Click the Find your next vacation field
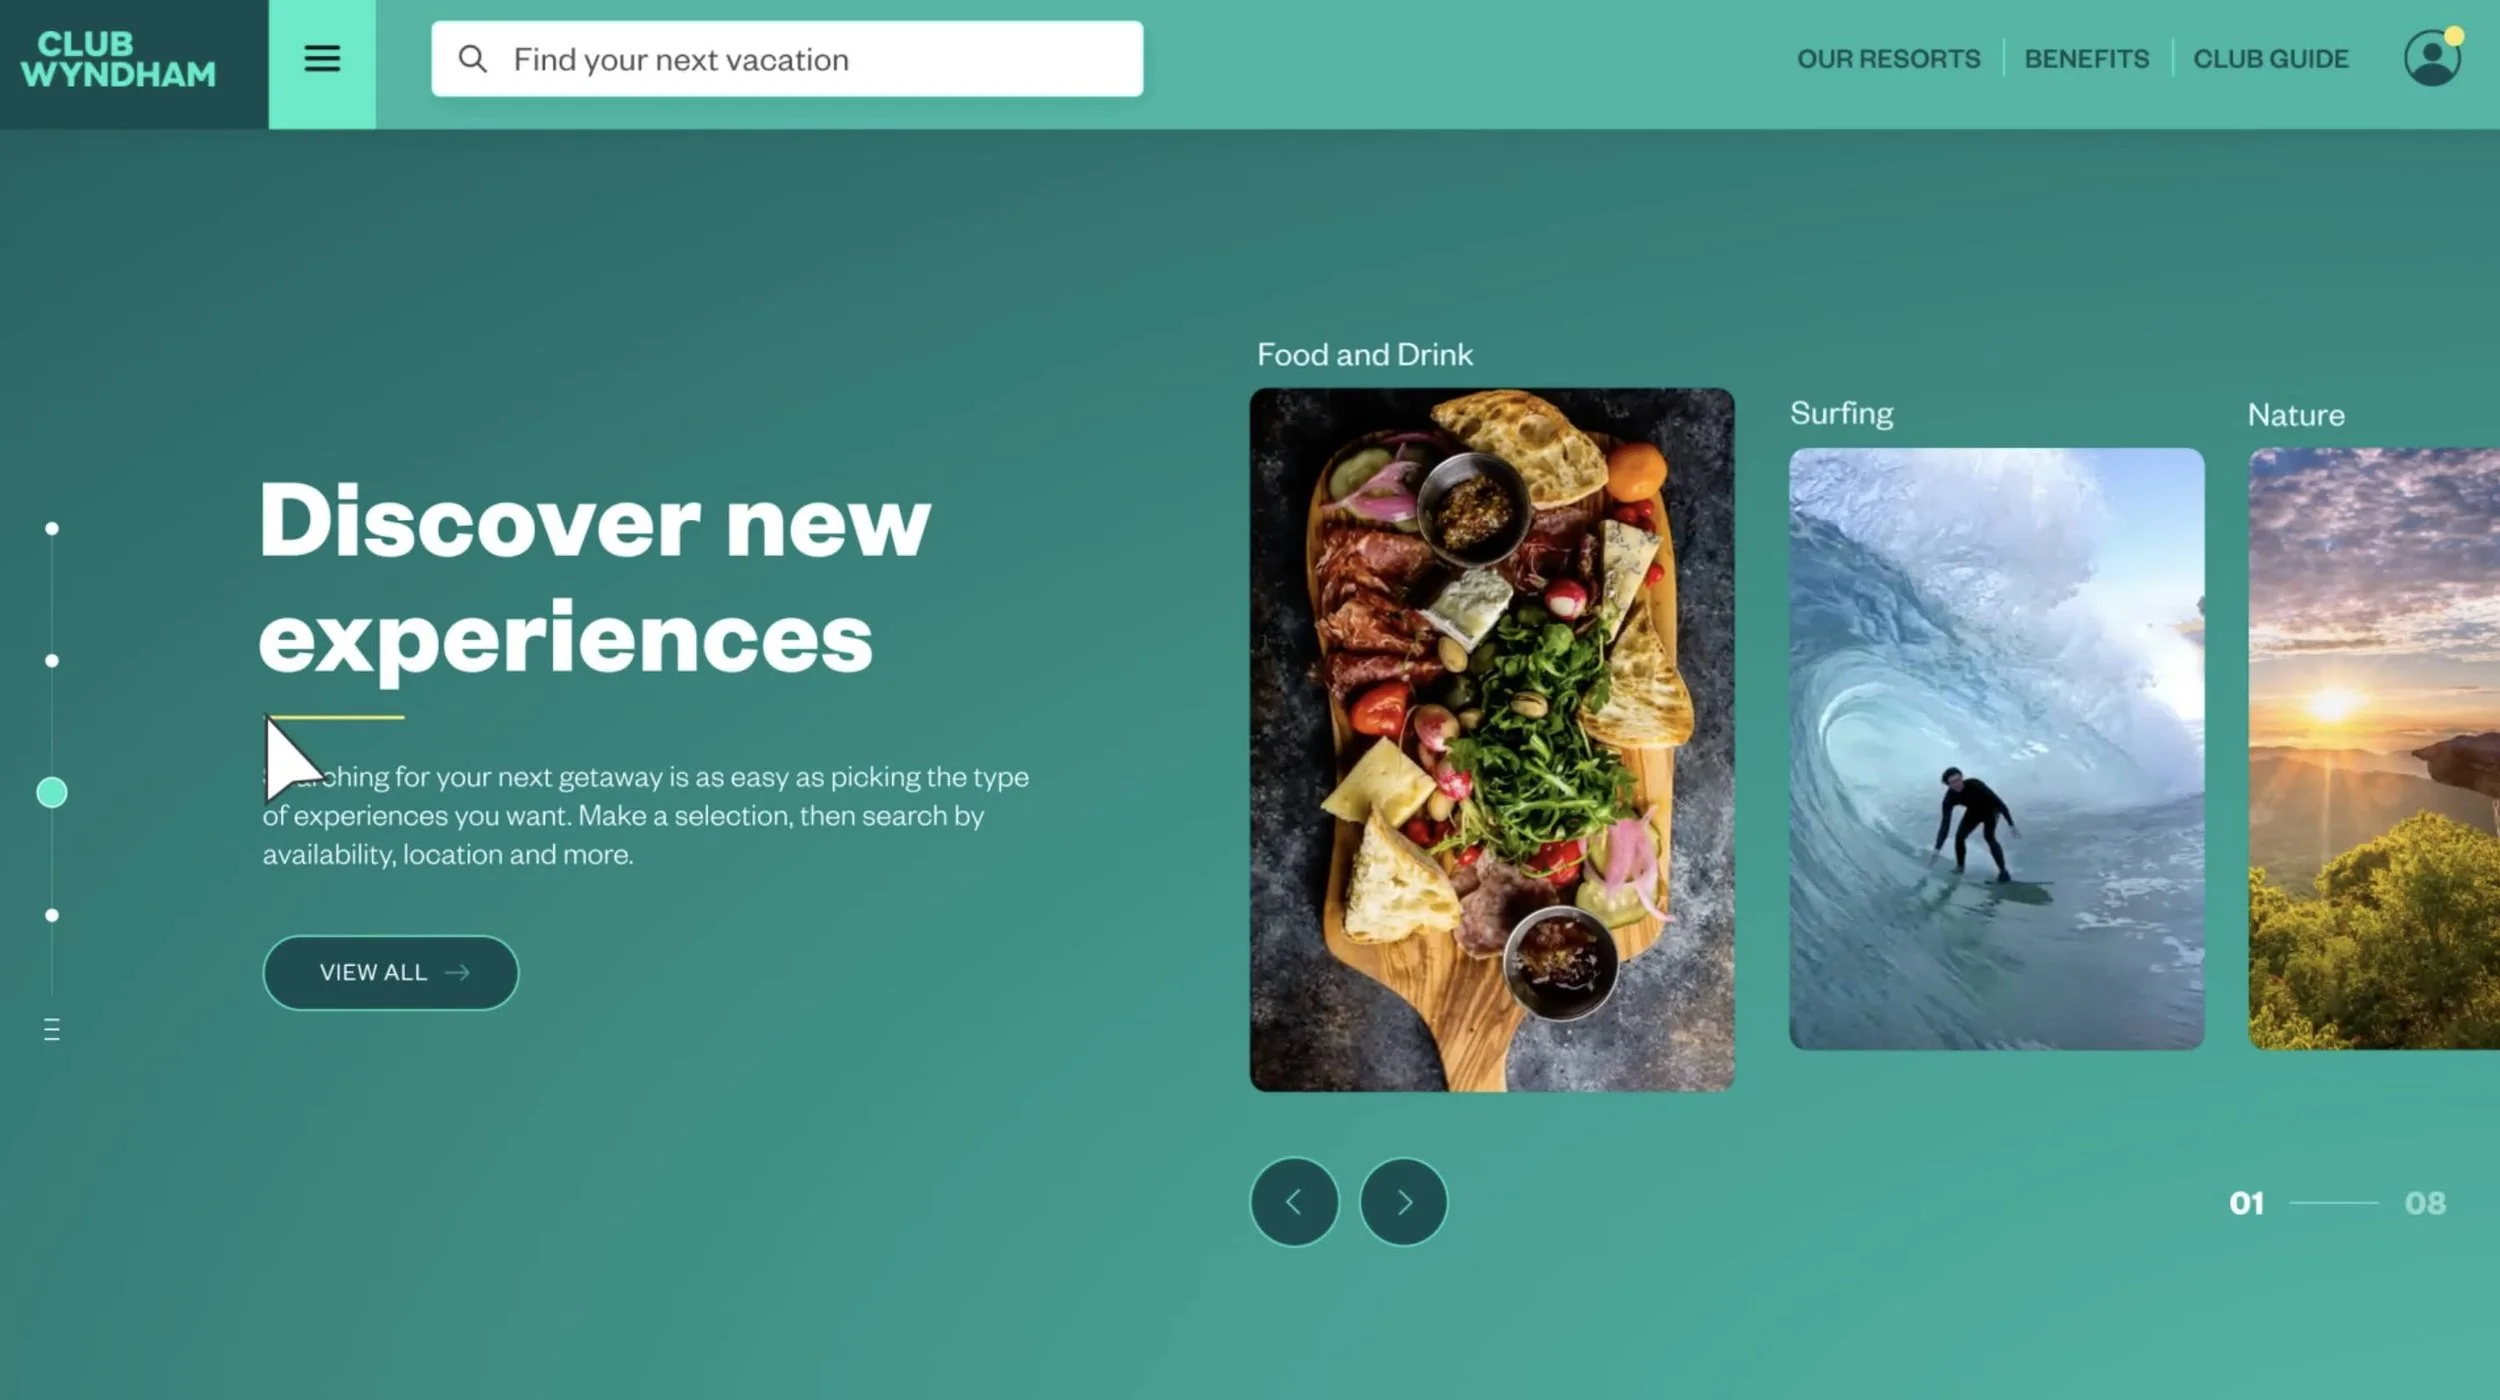 [x=787, y=59]
